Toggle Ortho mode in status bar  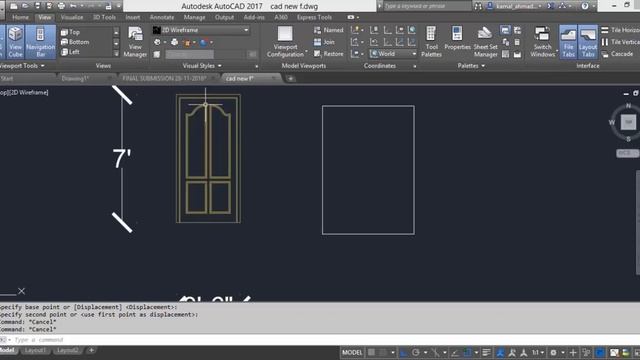(x=404, y=353)
